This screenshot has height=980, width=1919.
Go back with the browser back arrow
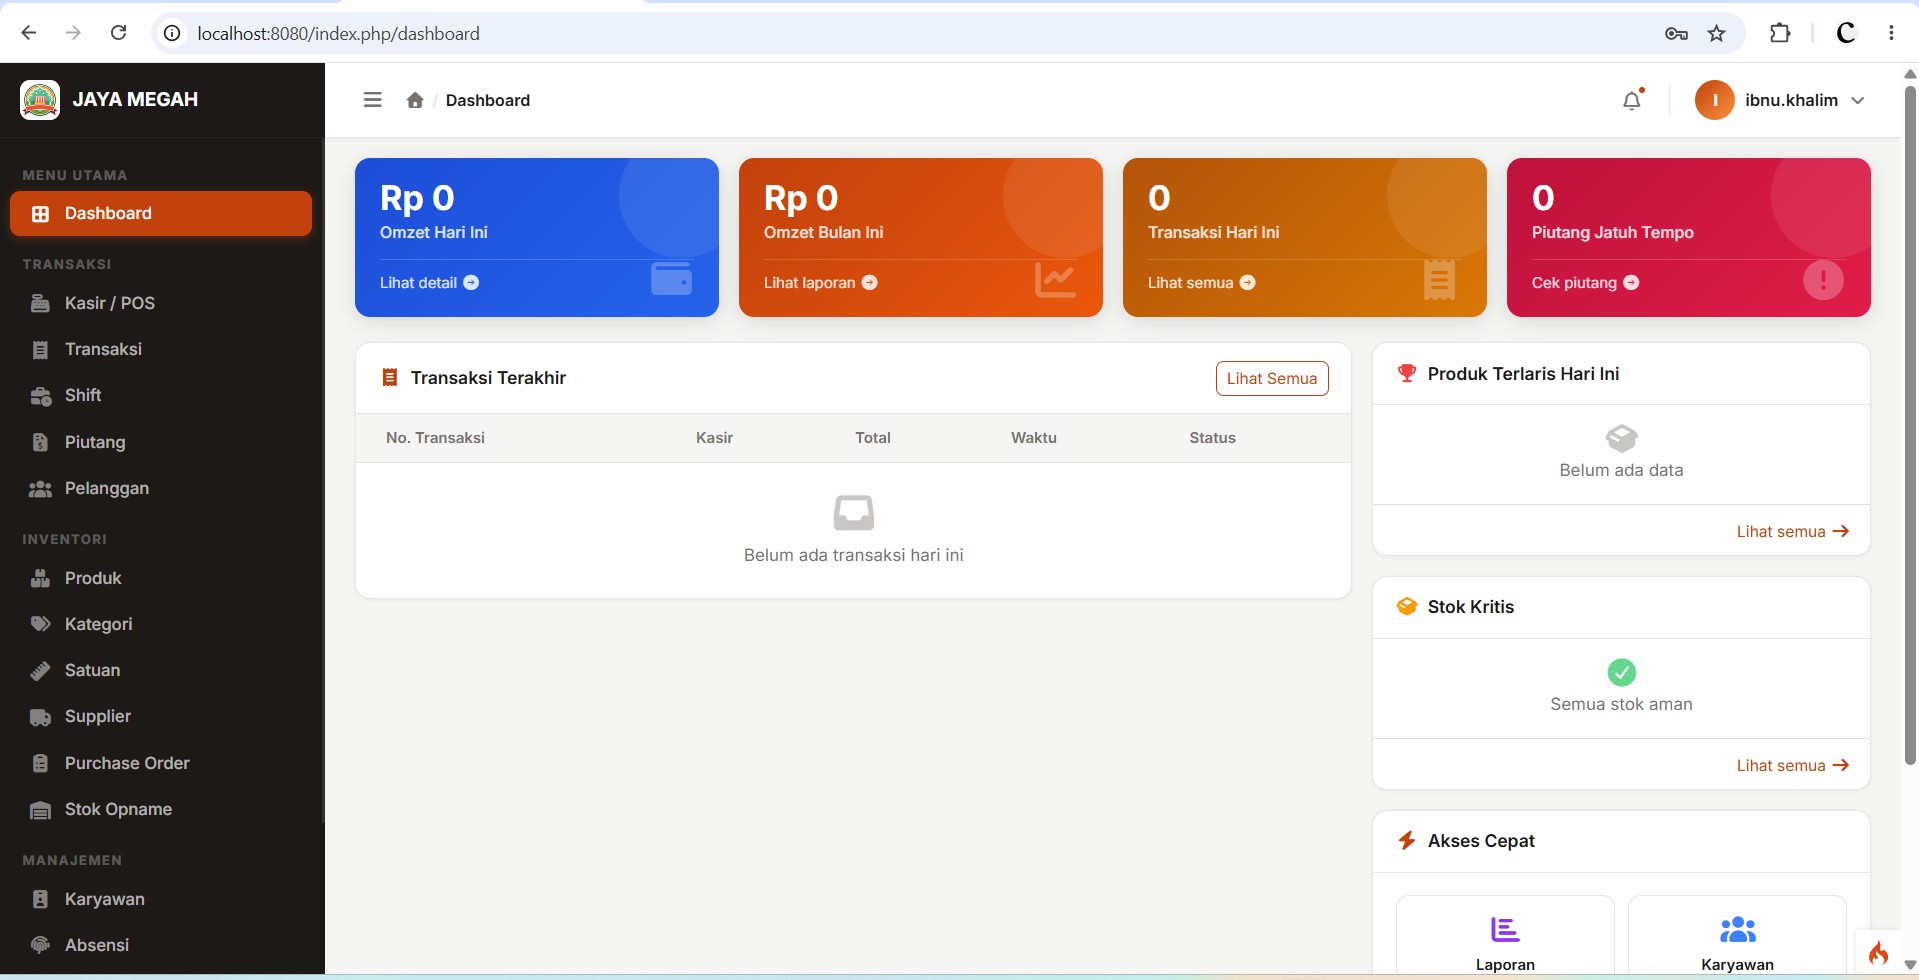[x=29, y=33]
